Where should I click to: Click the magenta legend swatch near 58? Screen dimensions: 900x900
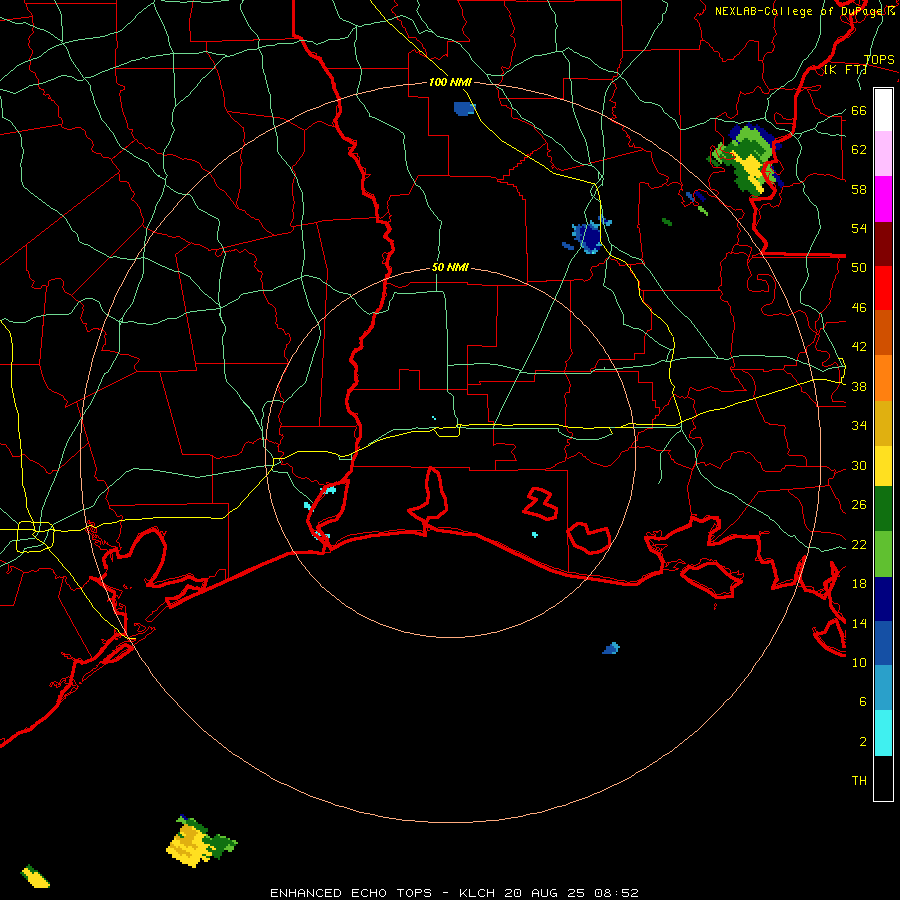click(883, 199)
